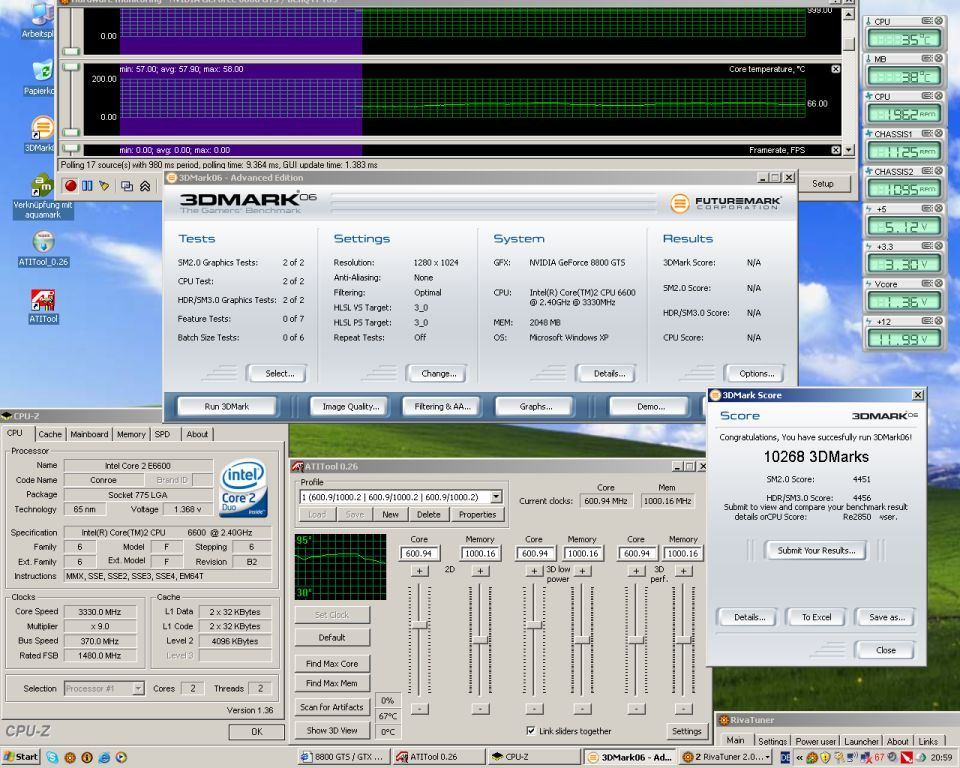Expand hidden tray icons with the chevron

tap(800, 758)
